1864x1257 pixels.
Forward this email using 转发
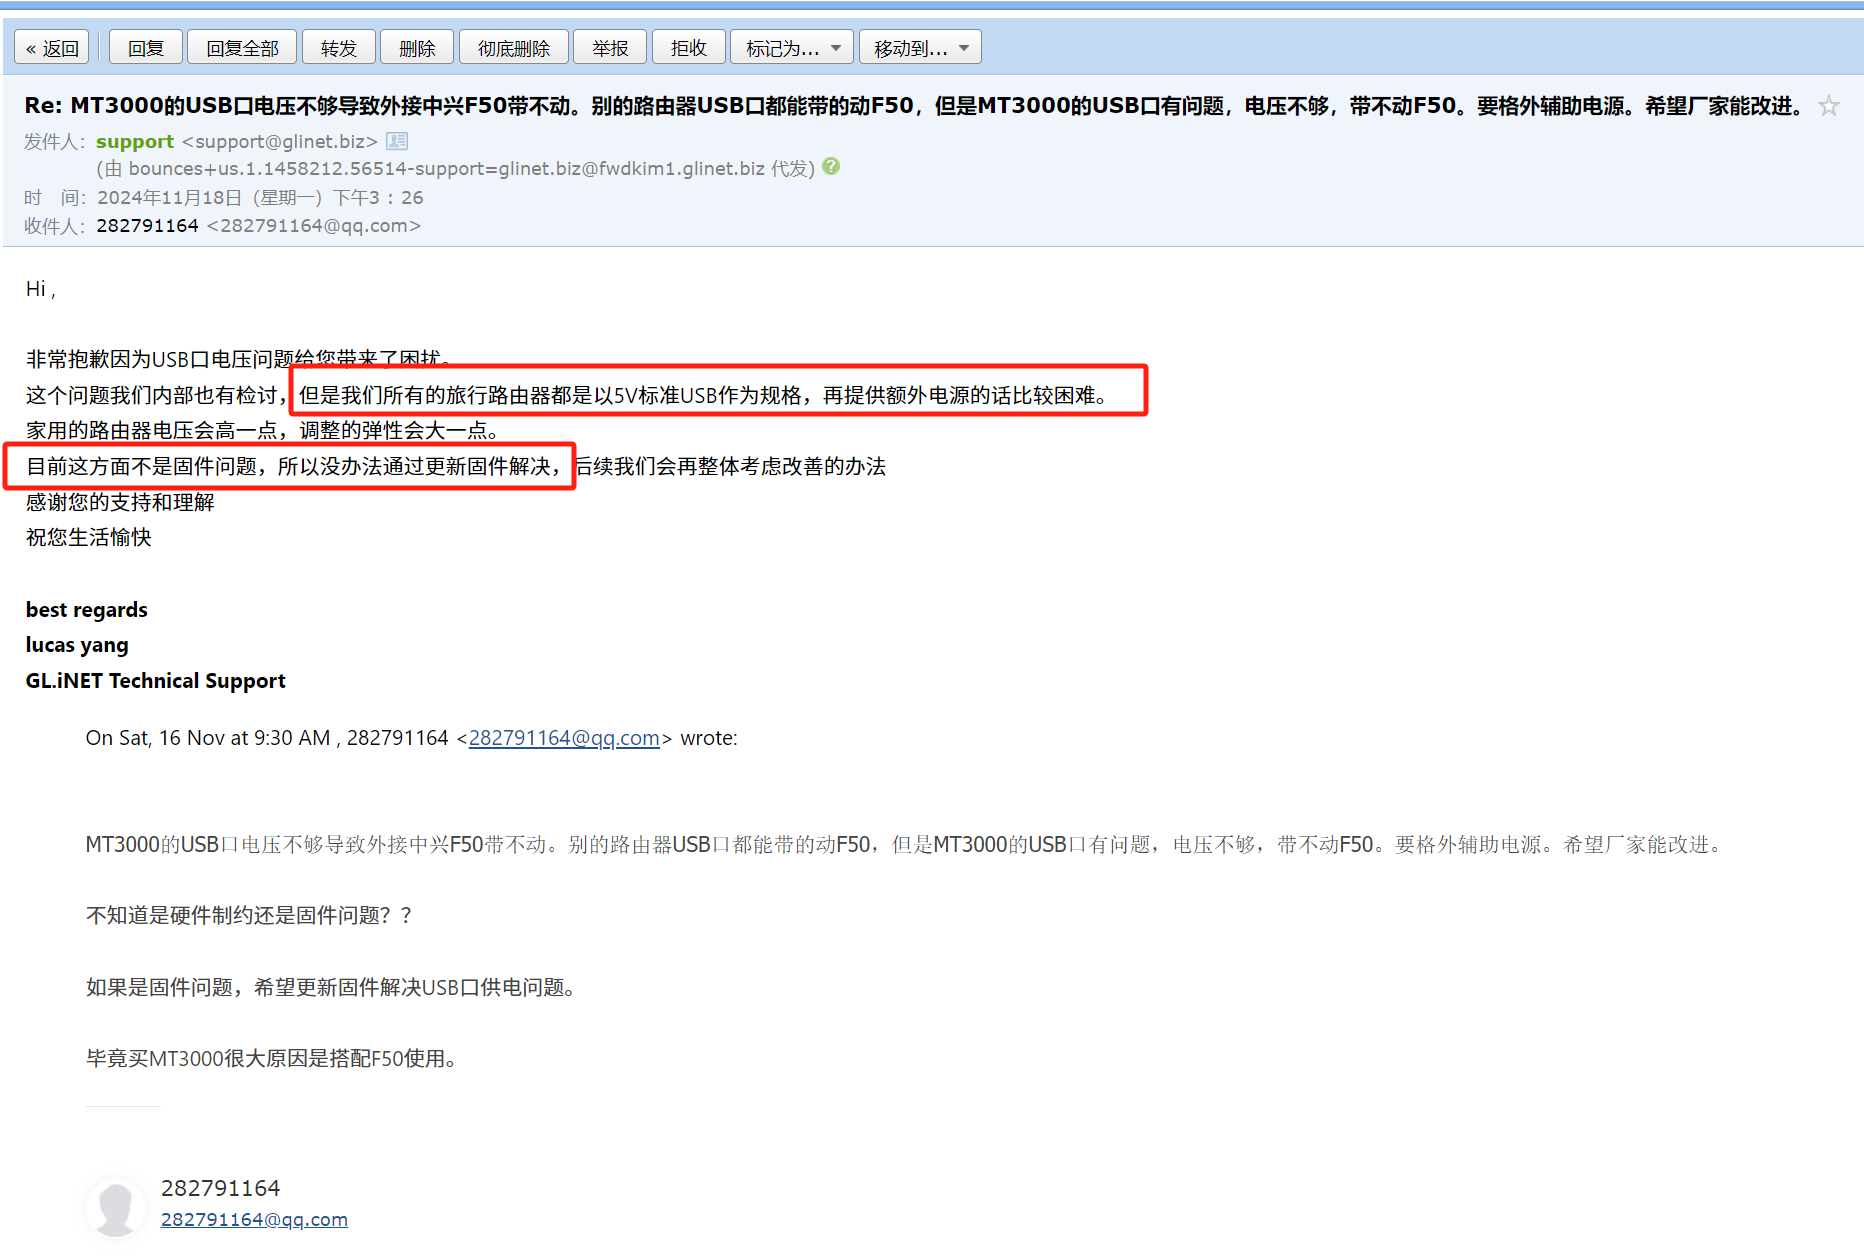(338, 46)
